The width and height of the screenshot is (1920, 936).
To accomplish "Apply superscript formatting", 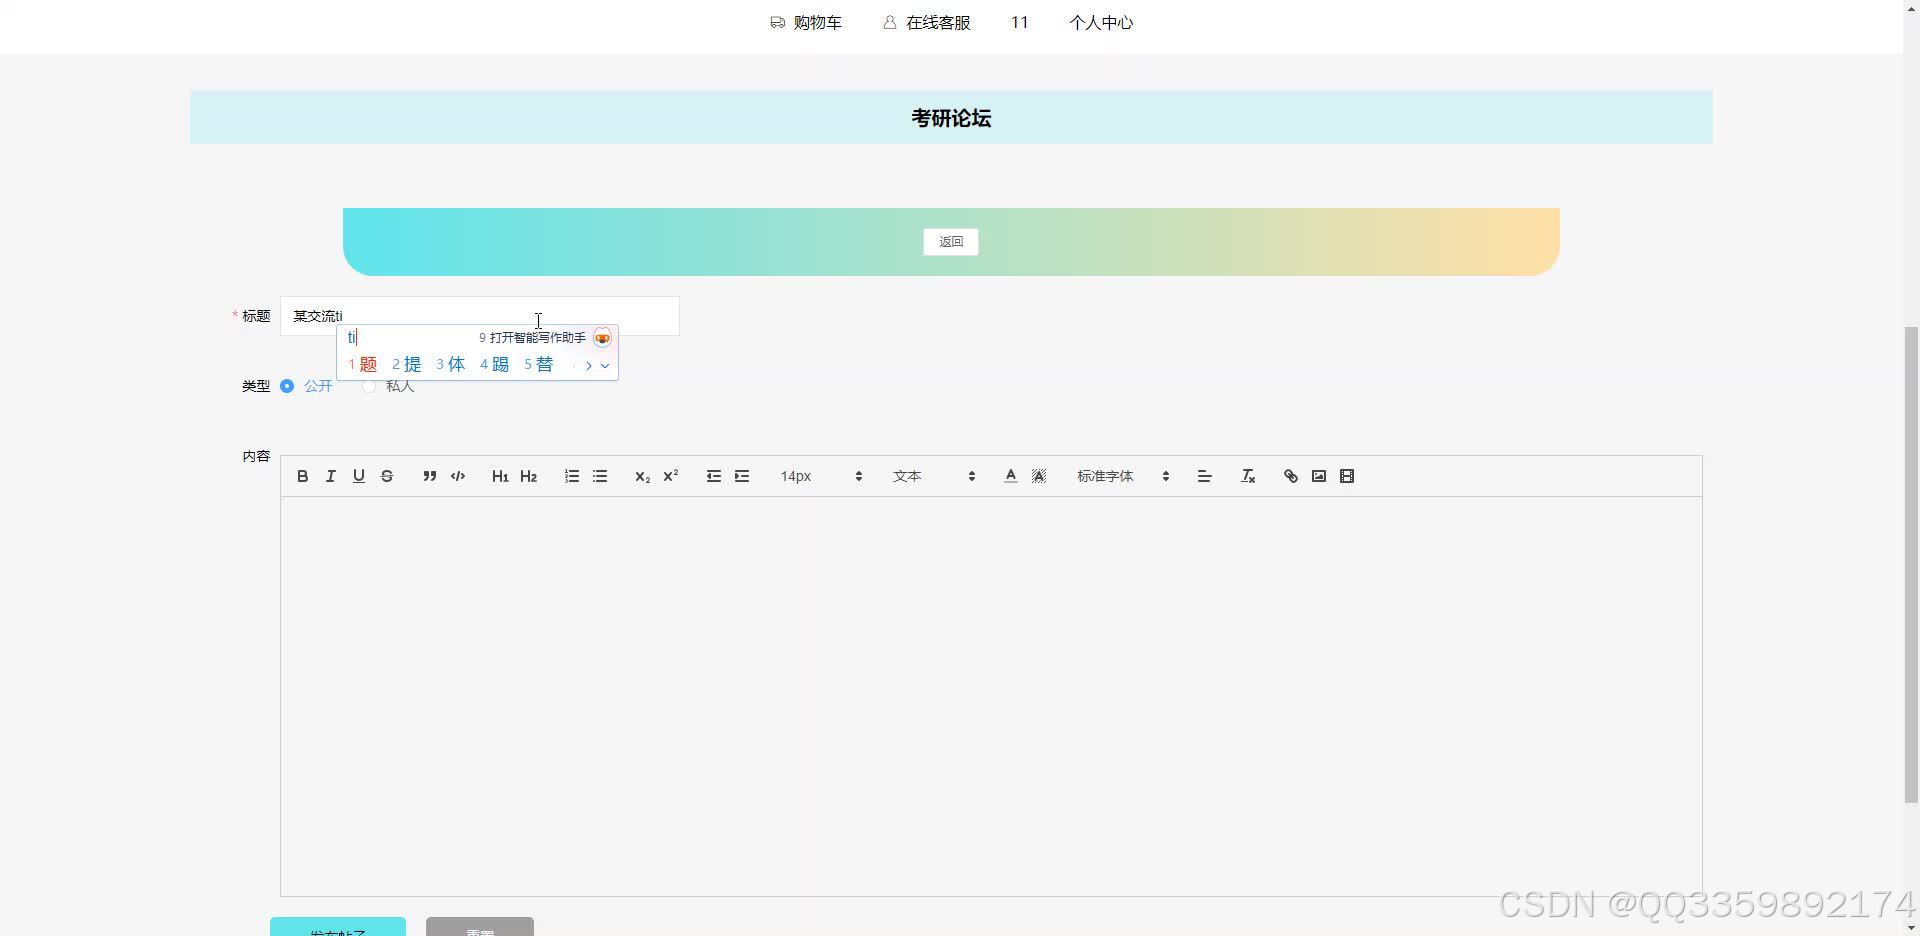I will coord(671,476).
